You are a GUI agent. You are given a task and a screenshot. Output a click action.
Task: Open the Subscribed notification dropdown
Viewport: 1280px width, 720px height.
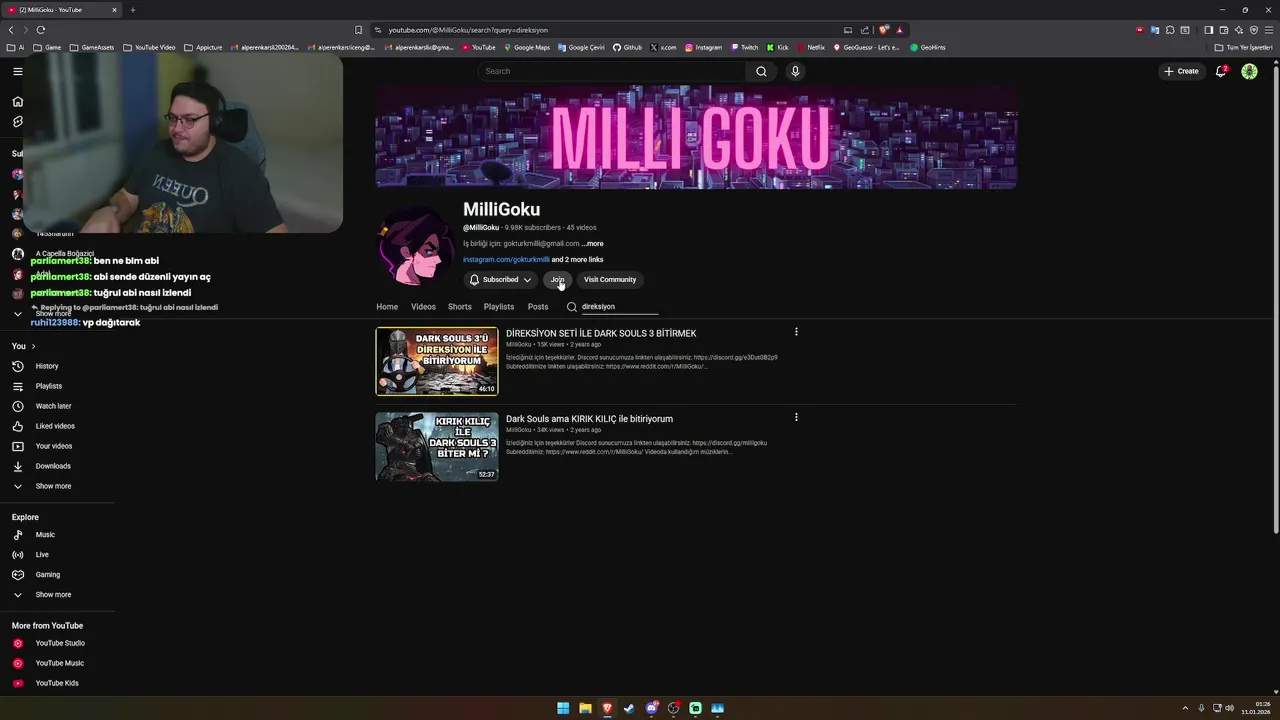[500, 280]
